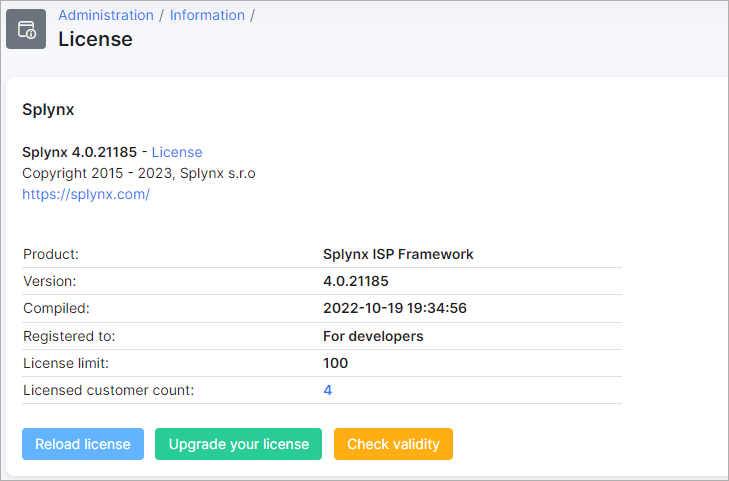Select the version value 4.0.21185 in the table
The image size is (729, 481).
tap(356, 281)
